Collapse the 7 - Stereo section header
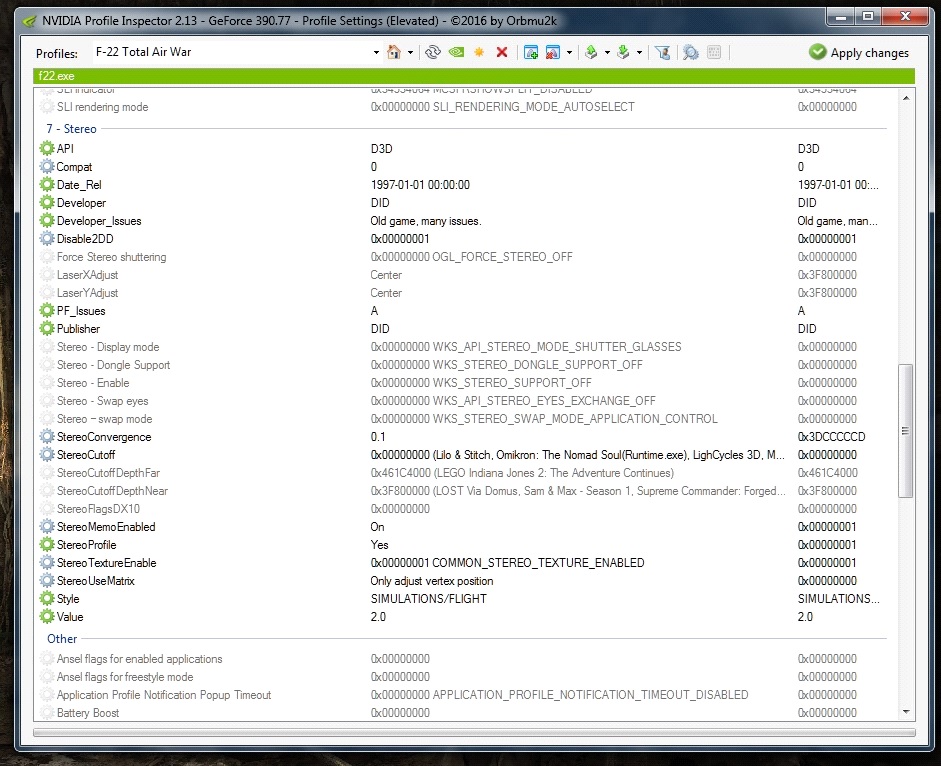The image size is (941, 766). [71, 128]
